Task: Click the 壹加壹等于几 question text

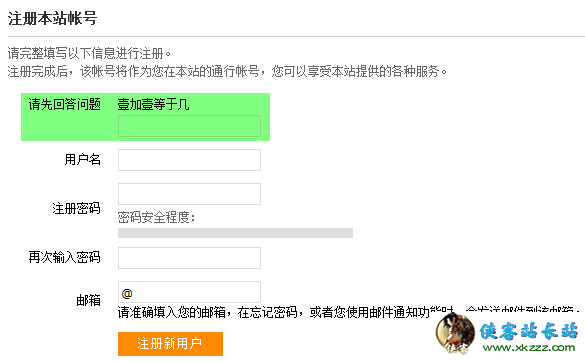Action: click(153, 104)
